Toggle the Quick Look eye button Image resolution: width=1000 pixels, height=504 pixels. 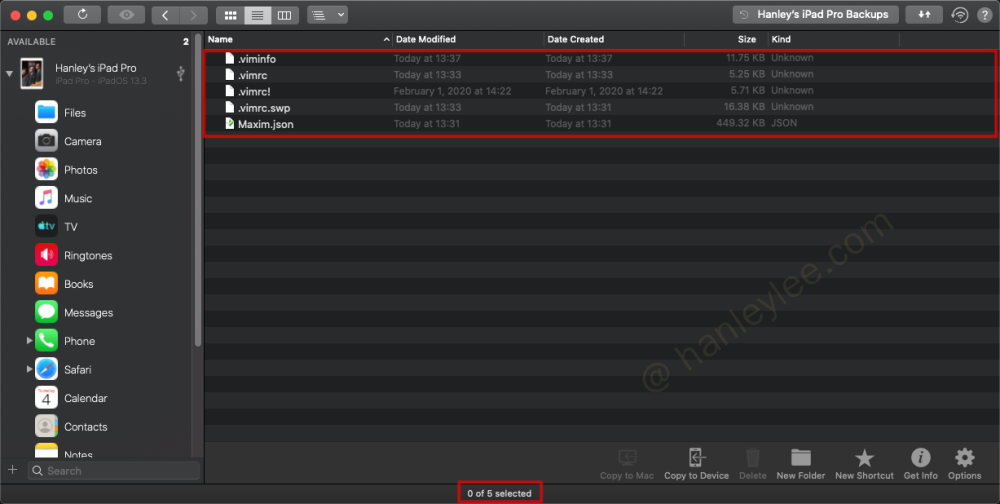126,15
